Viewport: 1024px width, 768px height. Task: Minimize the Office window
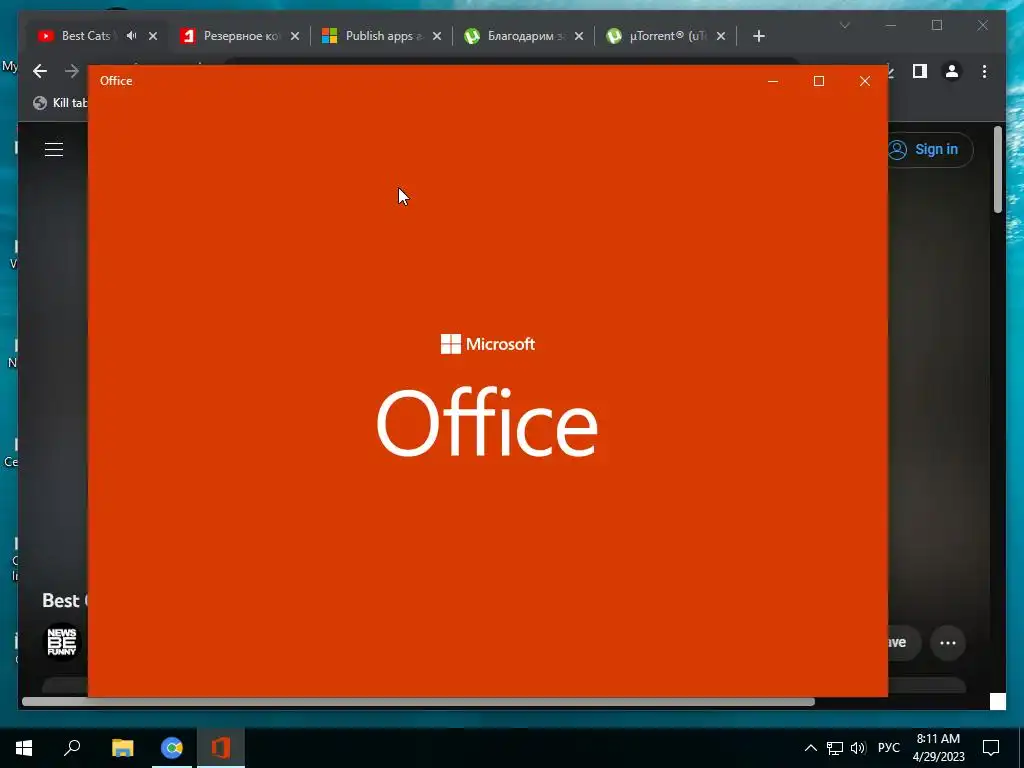click(773, 81)
